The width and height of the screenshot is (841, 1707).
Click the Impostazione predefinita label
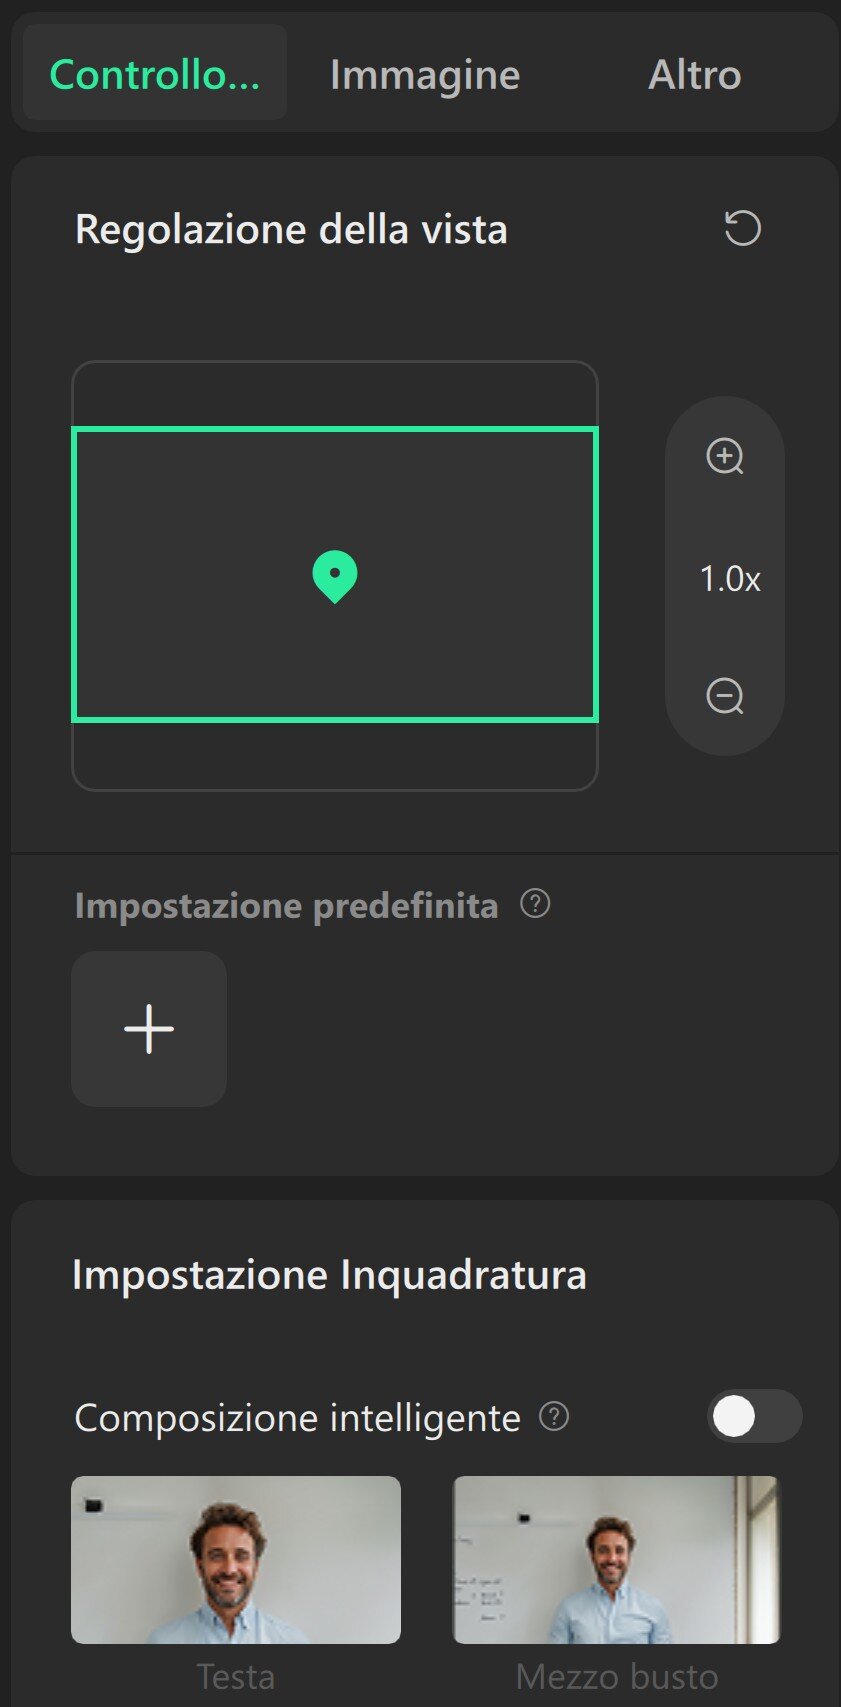pos(287,906)
